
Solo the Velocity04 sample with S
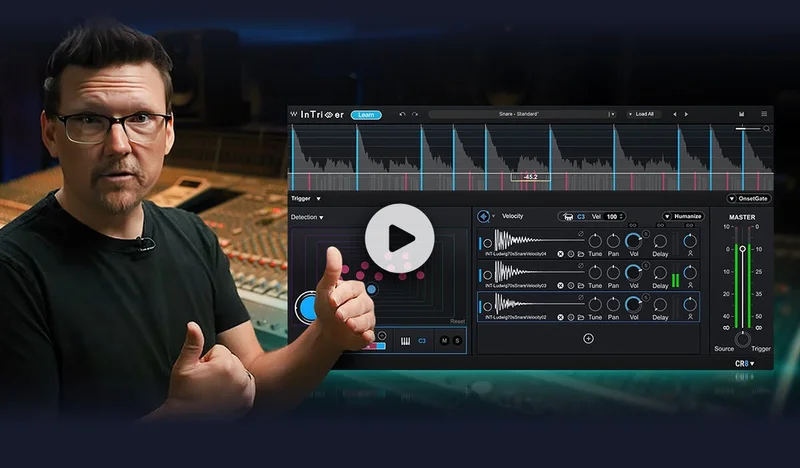[645, 234]
